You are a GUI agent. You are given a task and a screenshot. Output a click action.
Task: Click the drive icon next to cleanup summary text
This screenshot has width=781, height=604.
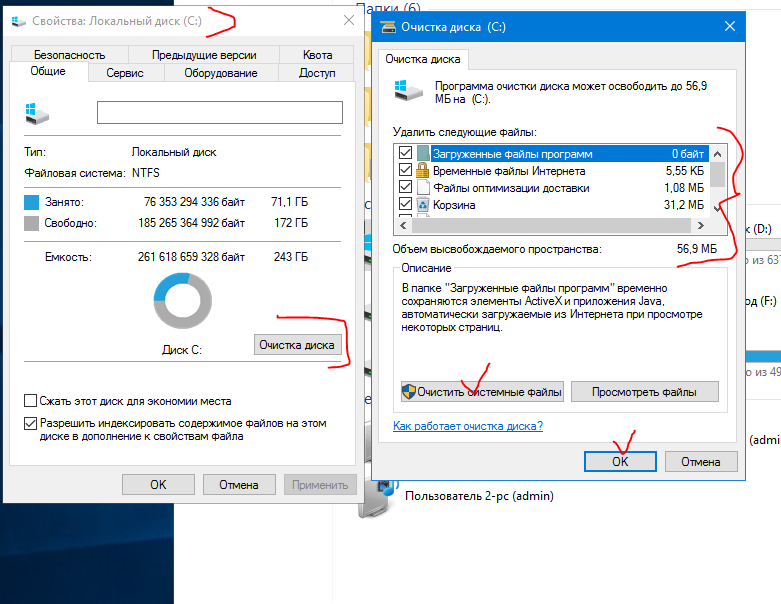[x=408, y=90]
